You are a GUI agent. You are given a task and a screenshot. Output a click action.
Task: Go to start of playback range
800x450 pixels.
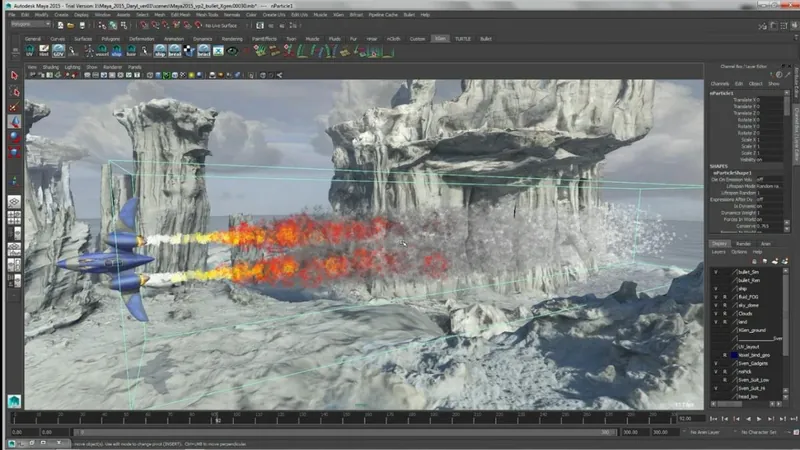click(714, 419)
